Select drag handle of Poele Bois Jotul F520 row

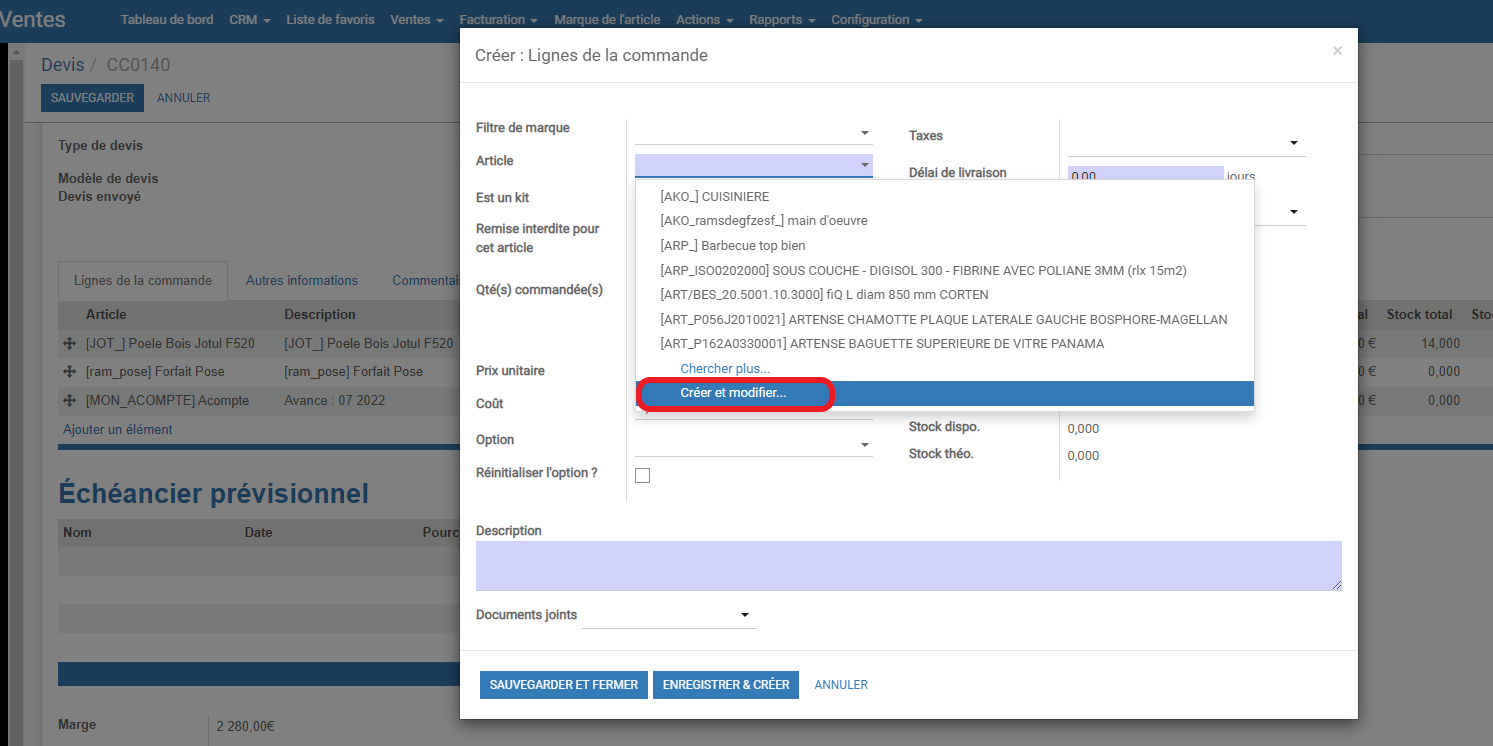tap(70, 343)
